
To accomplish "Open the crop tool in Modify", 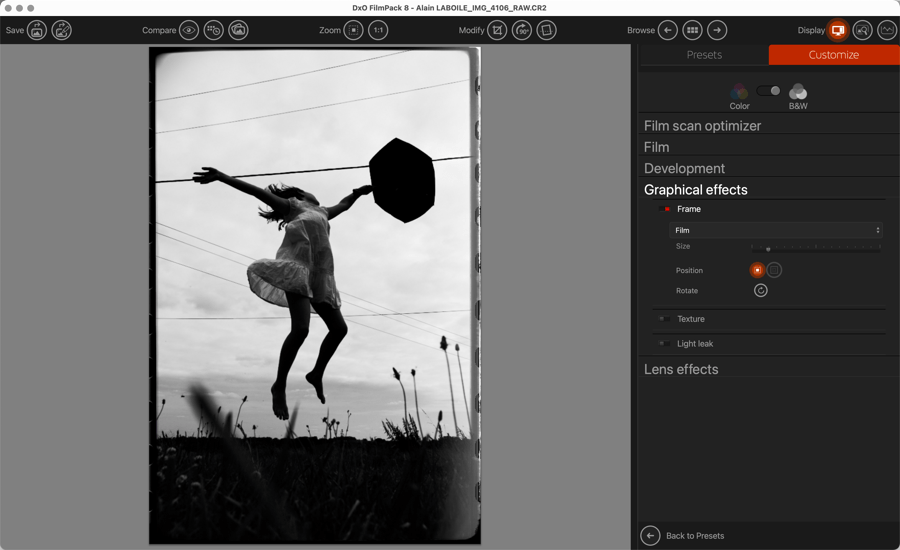I will click(497, 31).
